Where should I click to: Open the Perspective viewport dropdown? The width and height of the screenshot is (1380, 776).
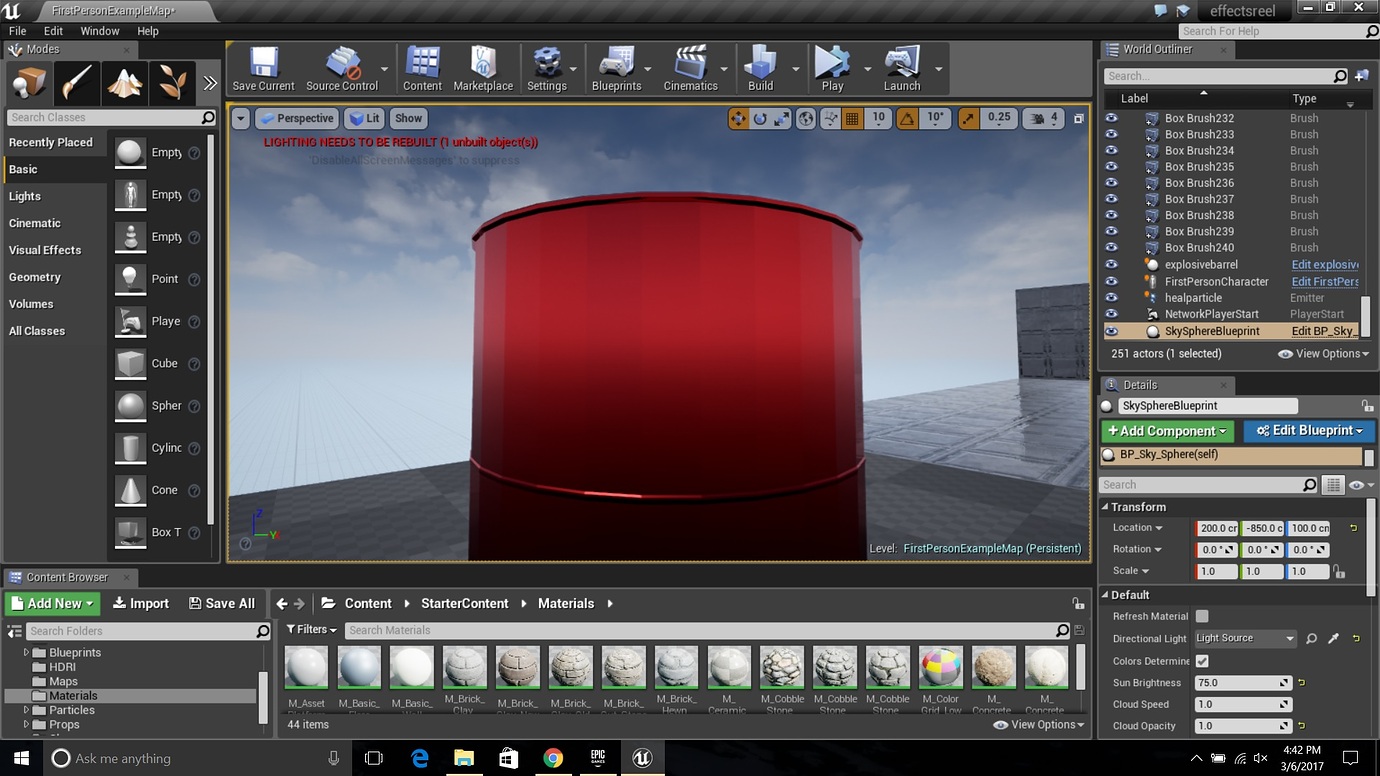pos(296,118)
